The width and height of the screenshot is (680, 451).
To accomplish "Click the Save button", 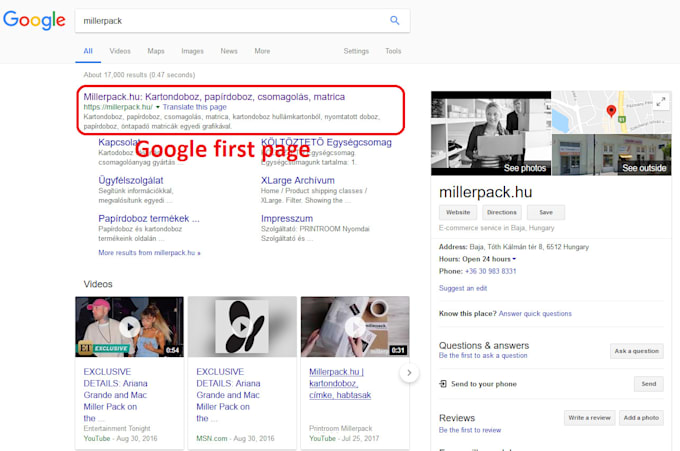I will pyautogui.click(x=546, y=212).
